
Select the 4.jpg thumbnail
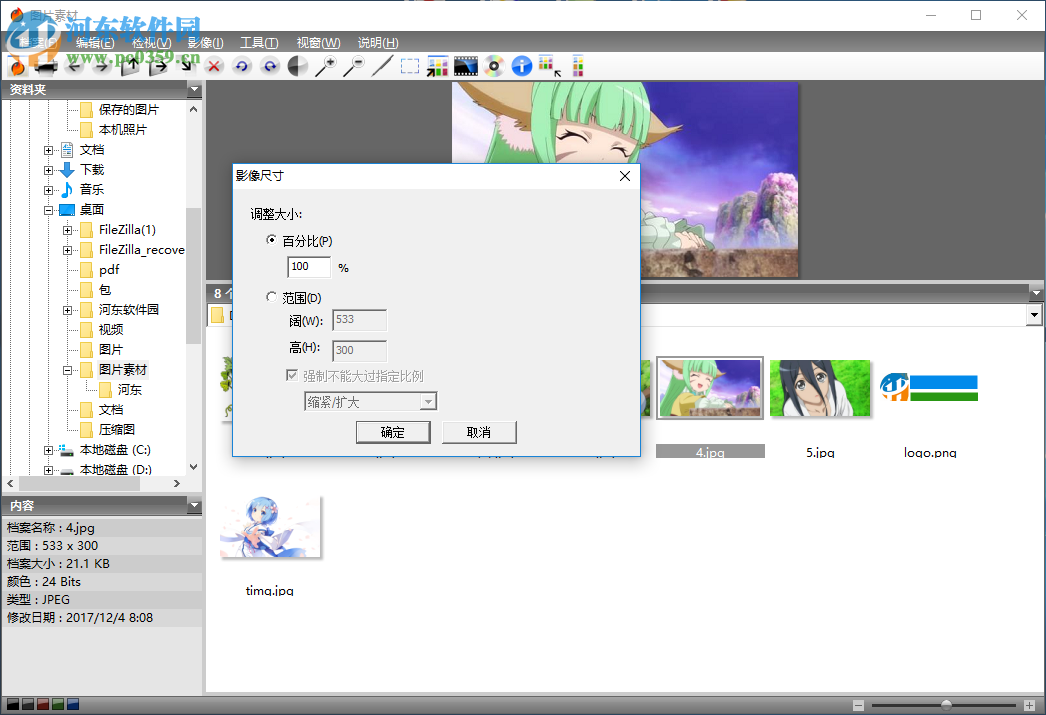click(710, 388)
